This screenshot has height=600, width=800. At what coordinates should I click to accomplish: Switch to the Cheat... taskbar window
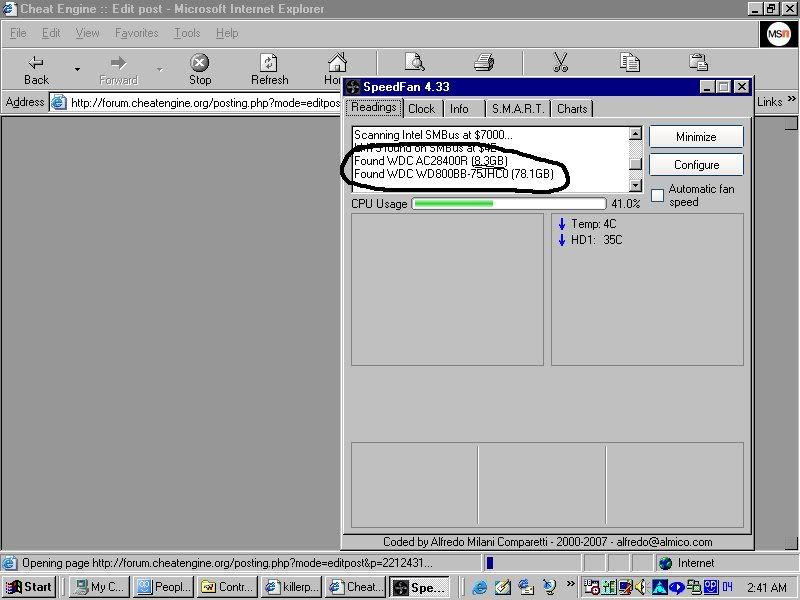[x=356, y=587]
